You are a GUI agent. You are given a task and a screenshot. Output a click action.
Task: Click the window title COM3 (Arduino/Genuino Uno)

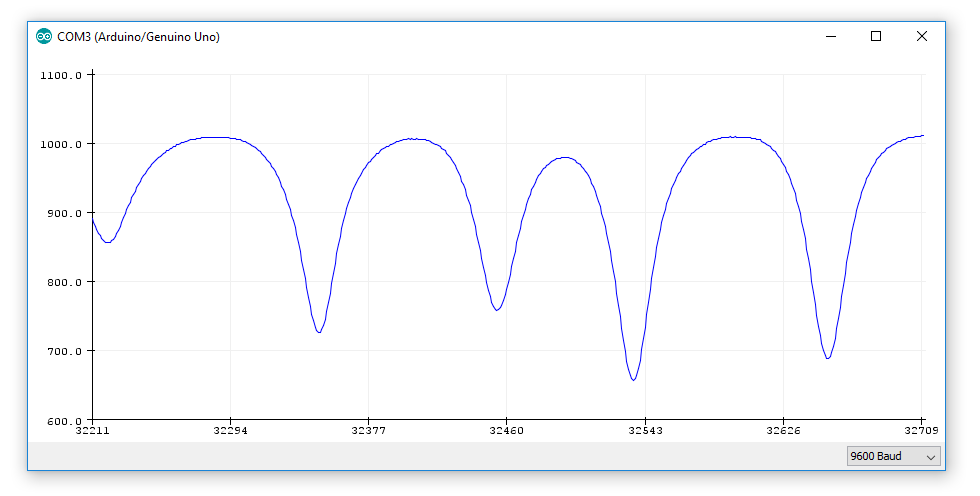pos(139,37)
